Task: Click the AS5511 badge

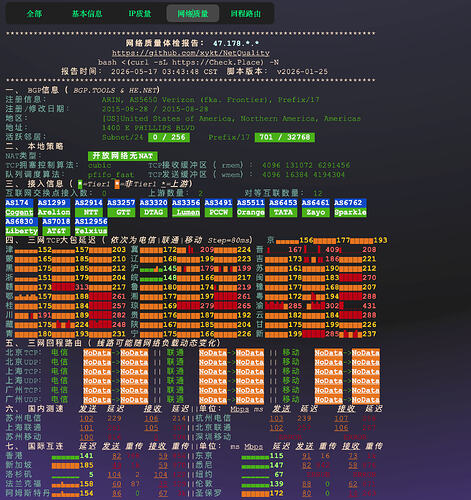Action: click(251, 203)
